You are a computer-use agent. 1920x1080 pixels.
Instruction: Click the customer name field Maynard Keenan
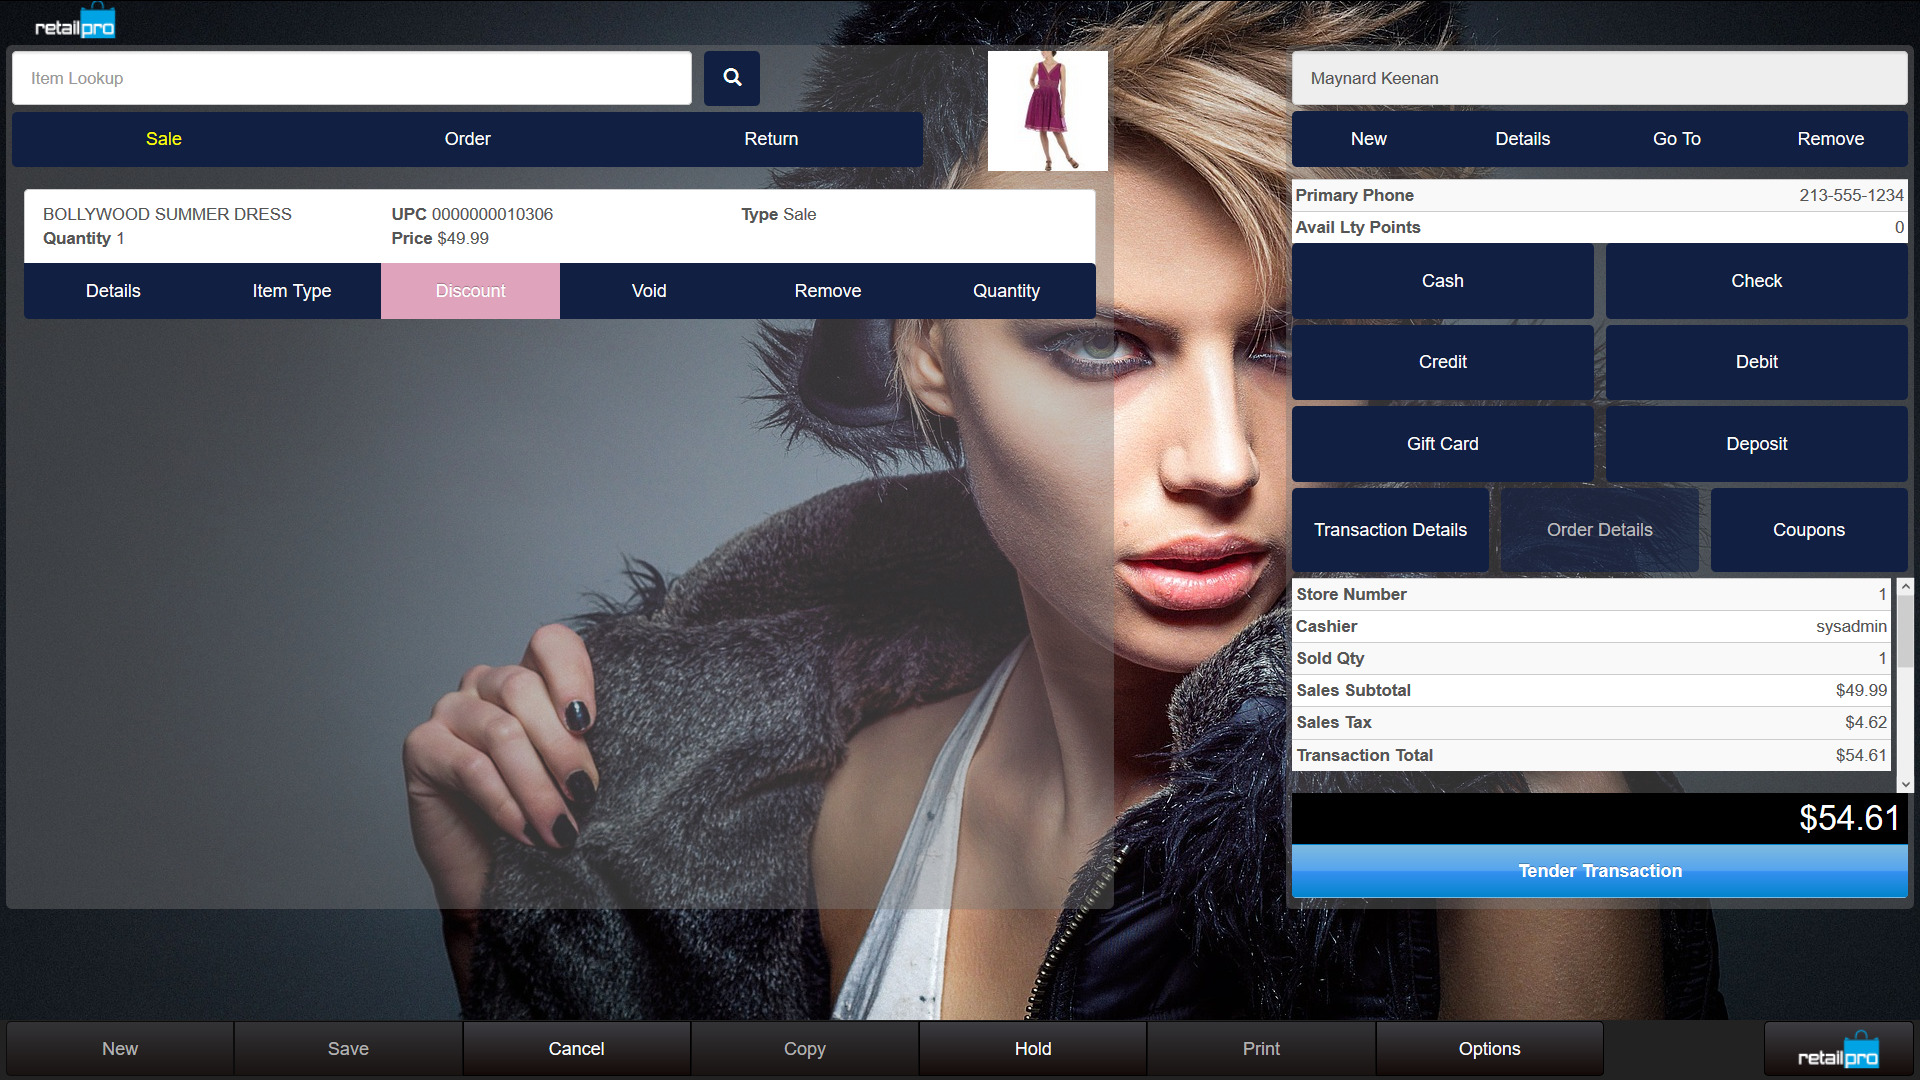pyautogui.click(x=1598, y=78)
